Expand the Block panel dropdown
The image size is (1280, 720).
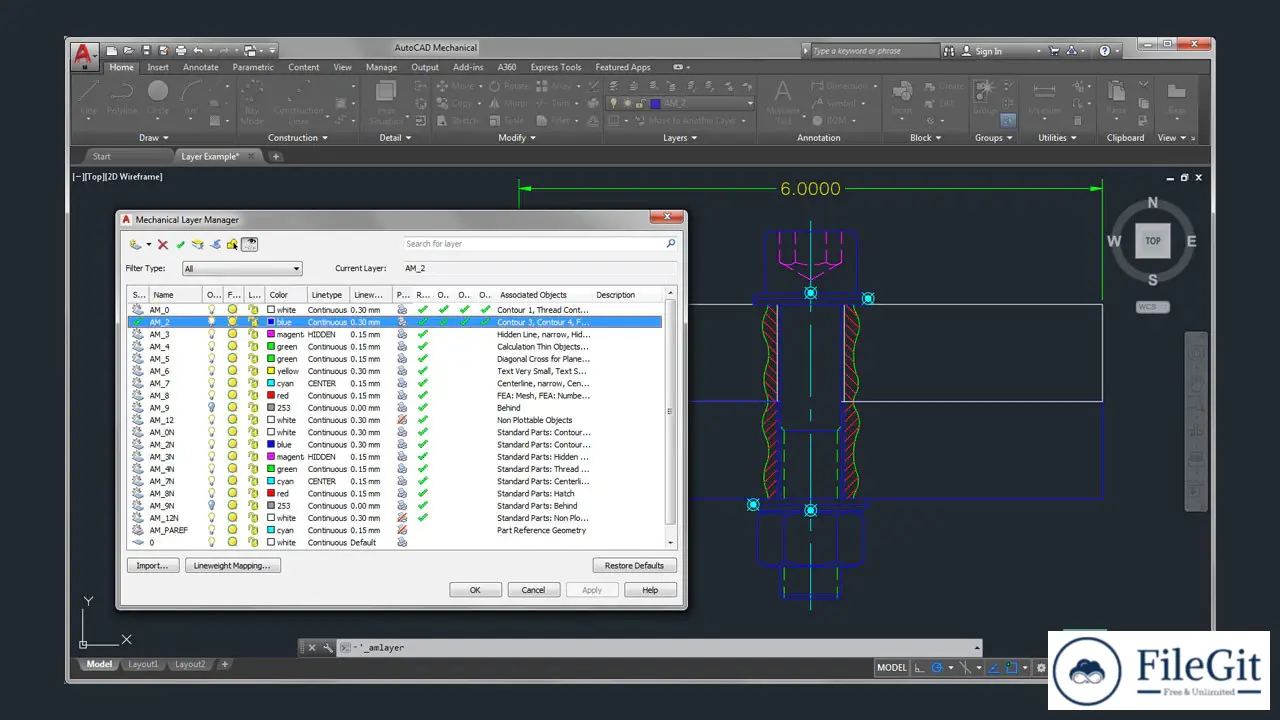(x=926, y=138)
